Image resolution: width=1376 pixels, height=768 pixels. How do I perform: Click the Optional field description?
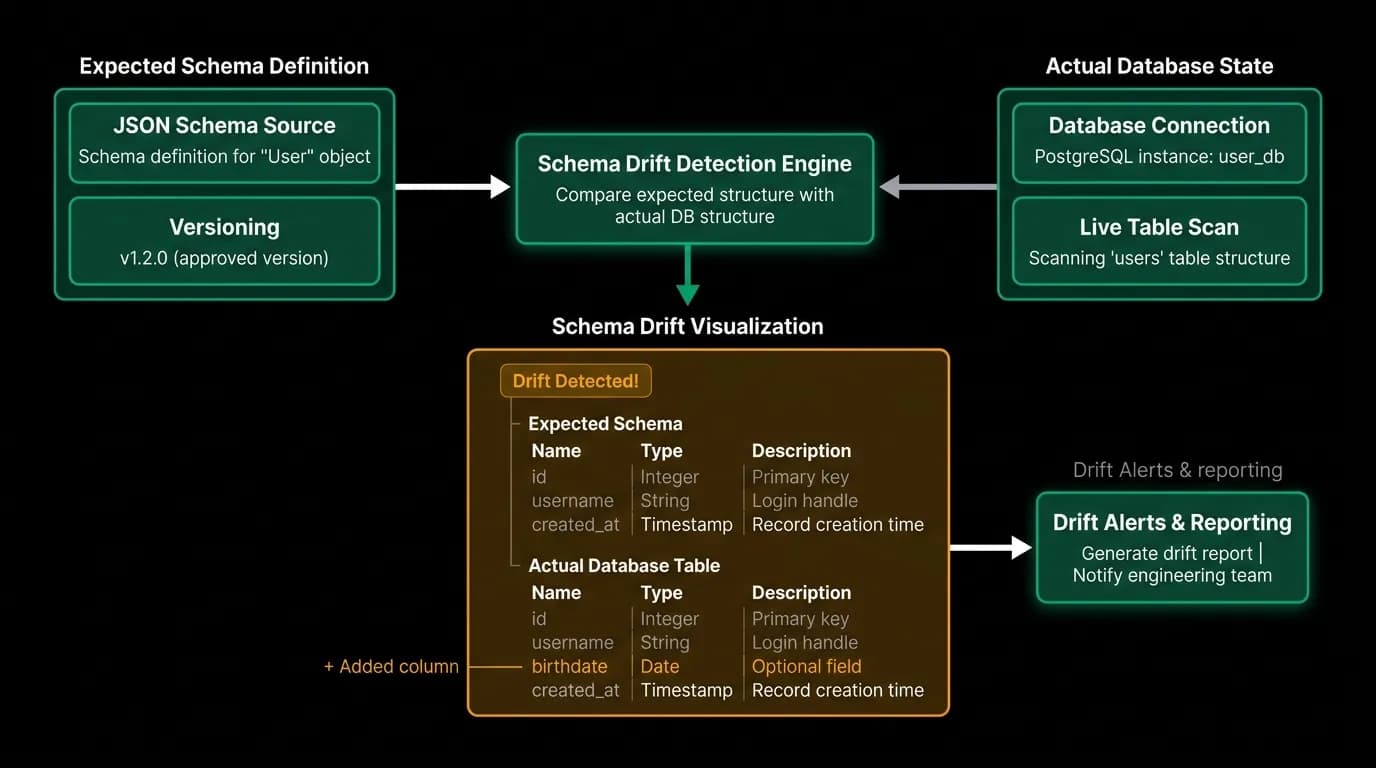click(807, 666)
